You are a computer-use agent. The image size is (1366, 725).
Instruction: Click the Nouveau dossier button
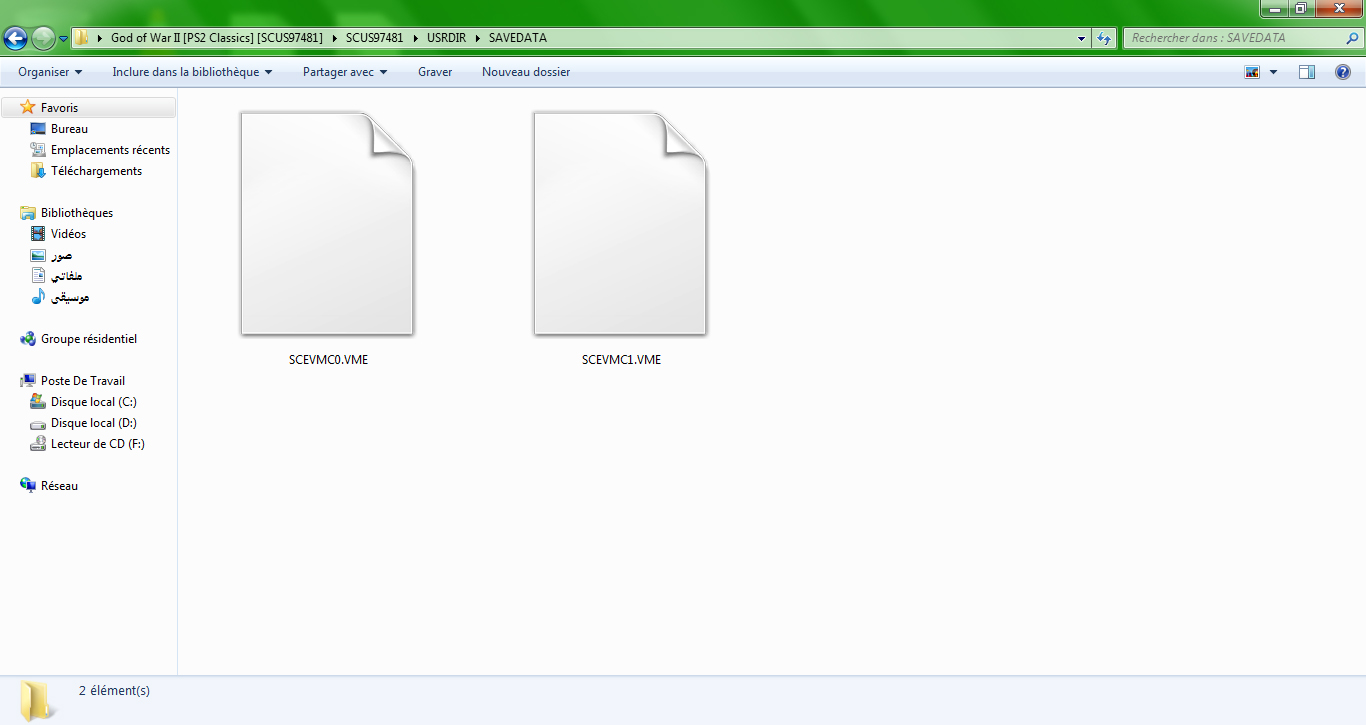coord(526,72)
